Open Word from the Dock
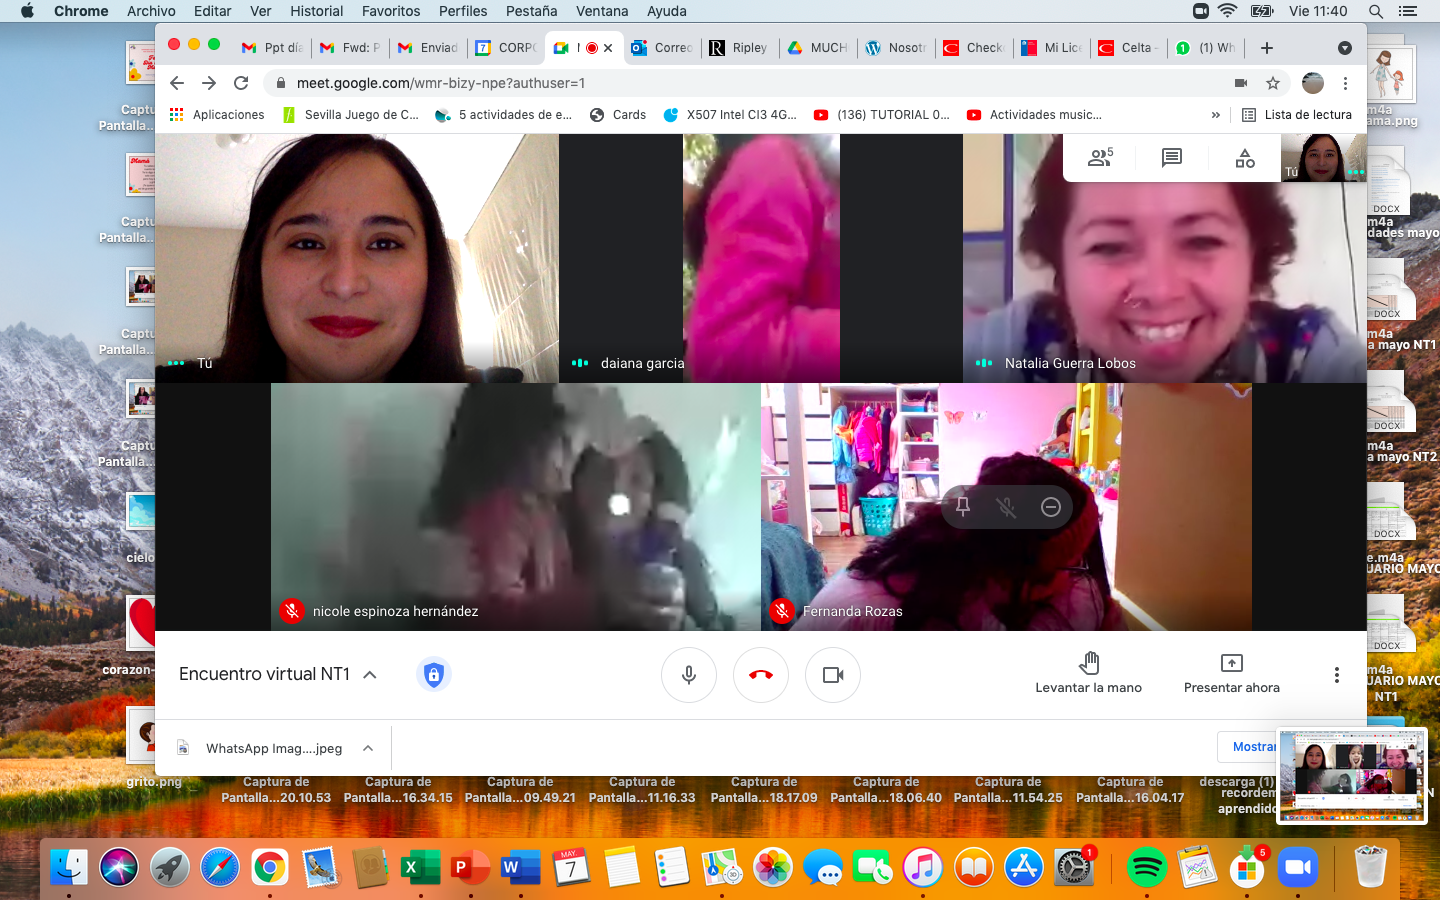 click(x=521, y=868)
